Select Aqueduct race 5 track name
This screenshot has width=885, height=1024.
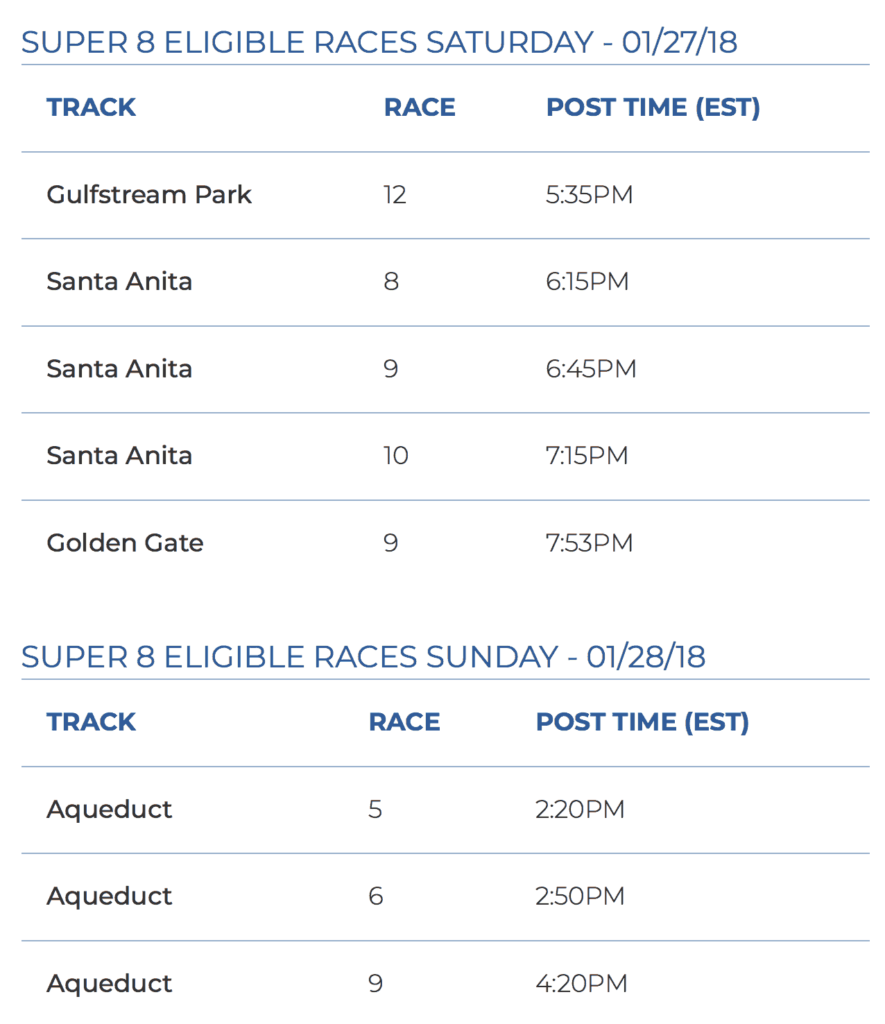point(109,810)
